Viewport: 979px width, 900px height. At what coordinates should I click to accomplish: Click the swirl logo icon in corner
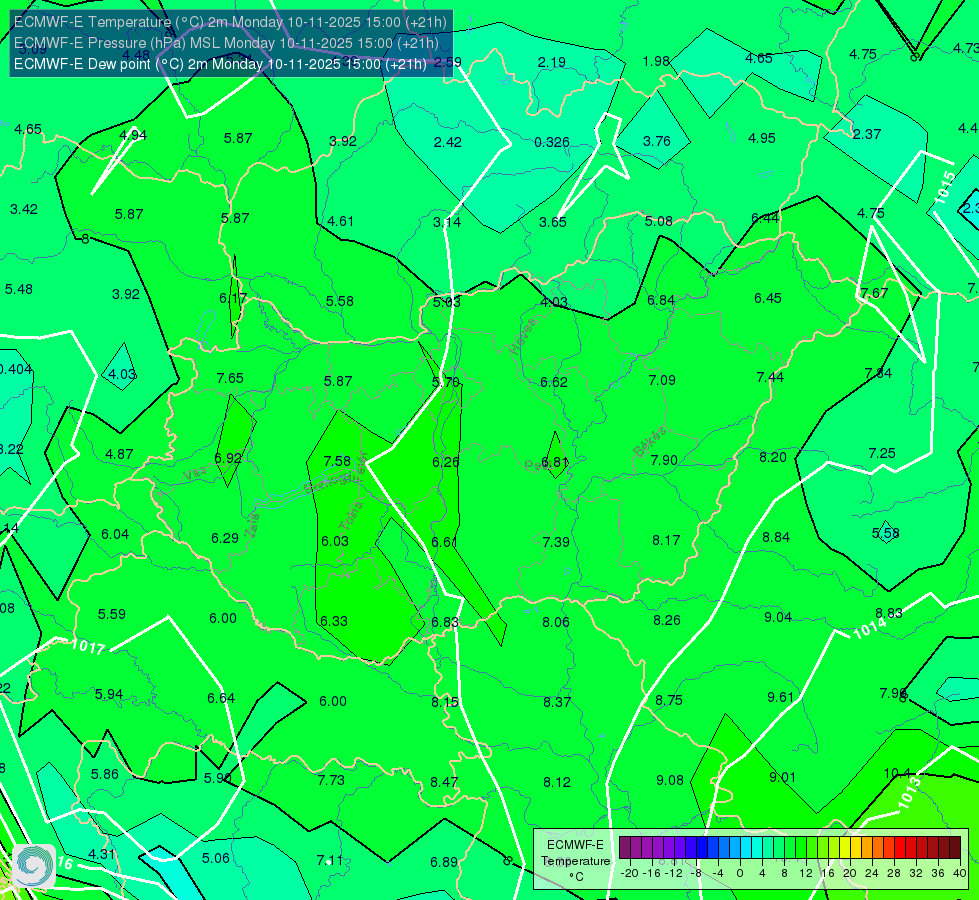tap(34, 865)
